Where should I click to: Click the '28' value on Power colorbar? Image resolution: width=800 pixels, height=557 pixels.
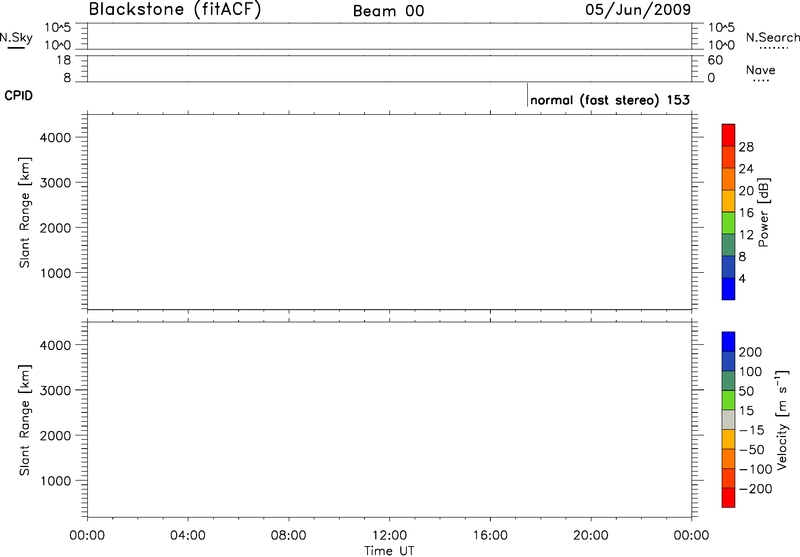click(746, 147)
